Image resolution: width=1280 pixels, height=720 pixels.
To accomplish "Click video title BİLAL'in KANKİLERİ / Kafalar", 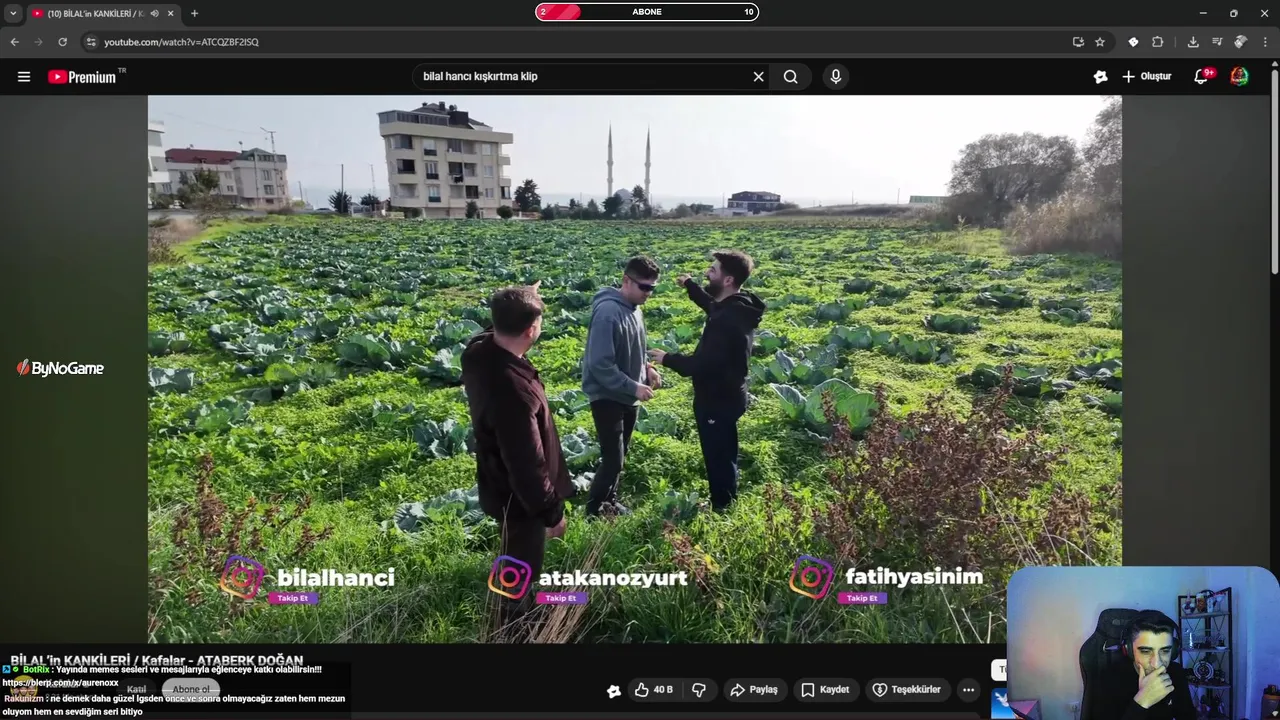I will pos(156,661).
